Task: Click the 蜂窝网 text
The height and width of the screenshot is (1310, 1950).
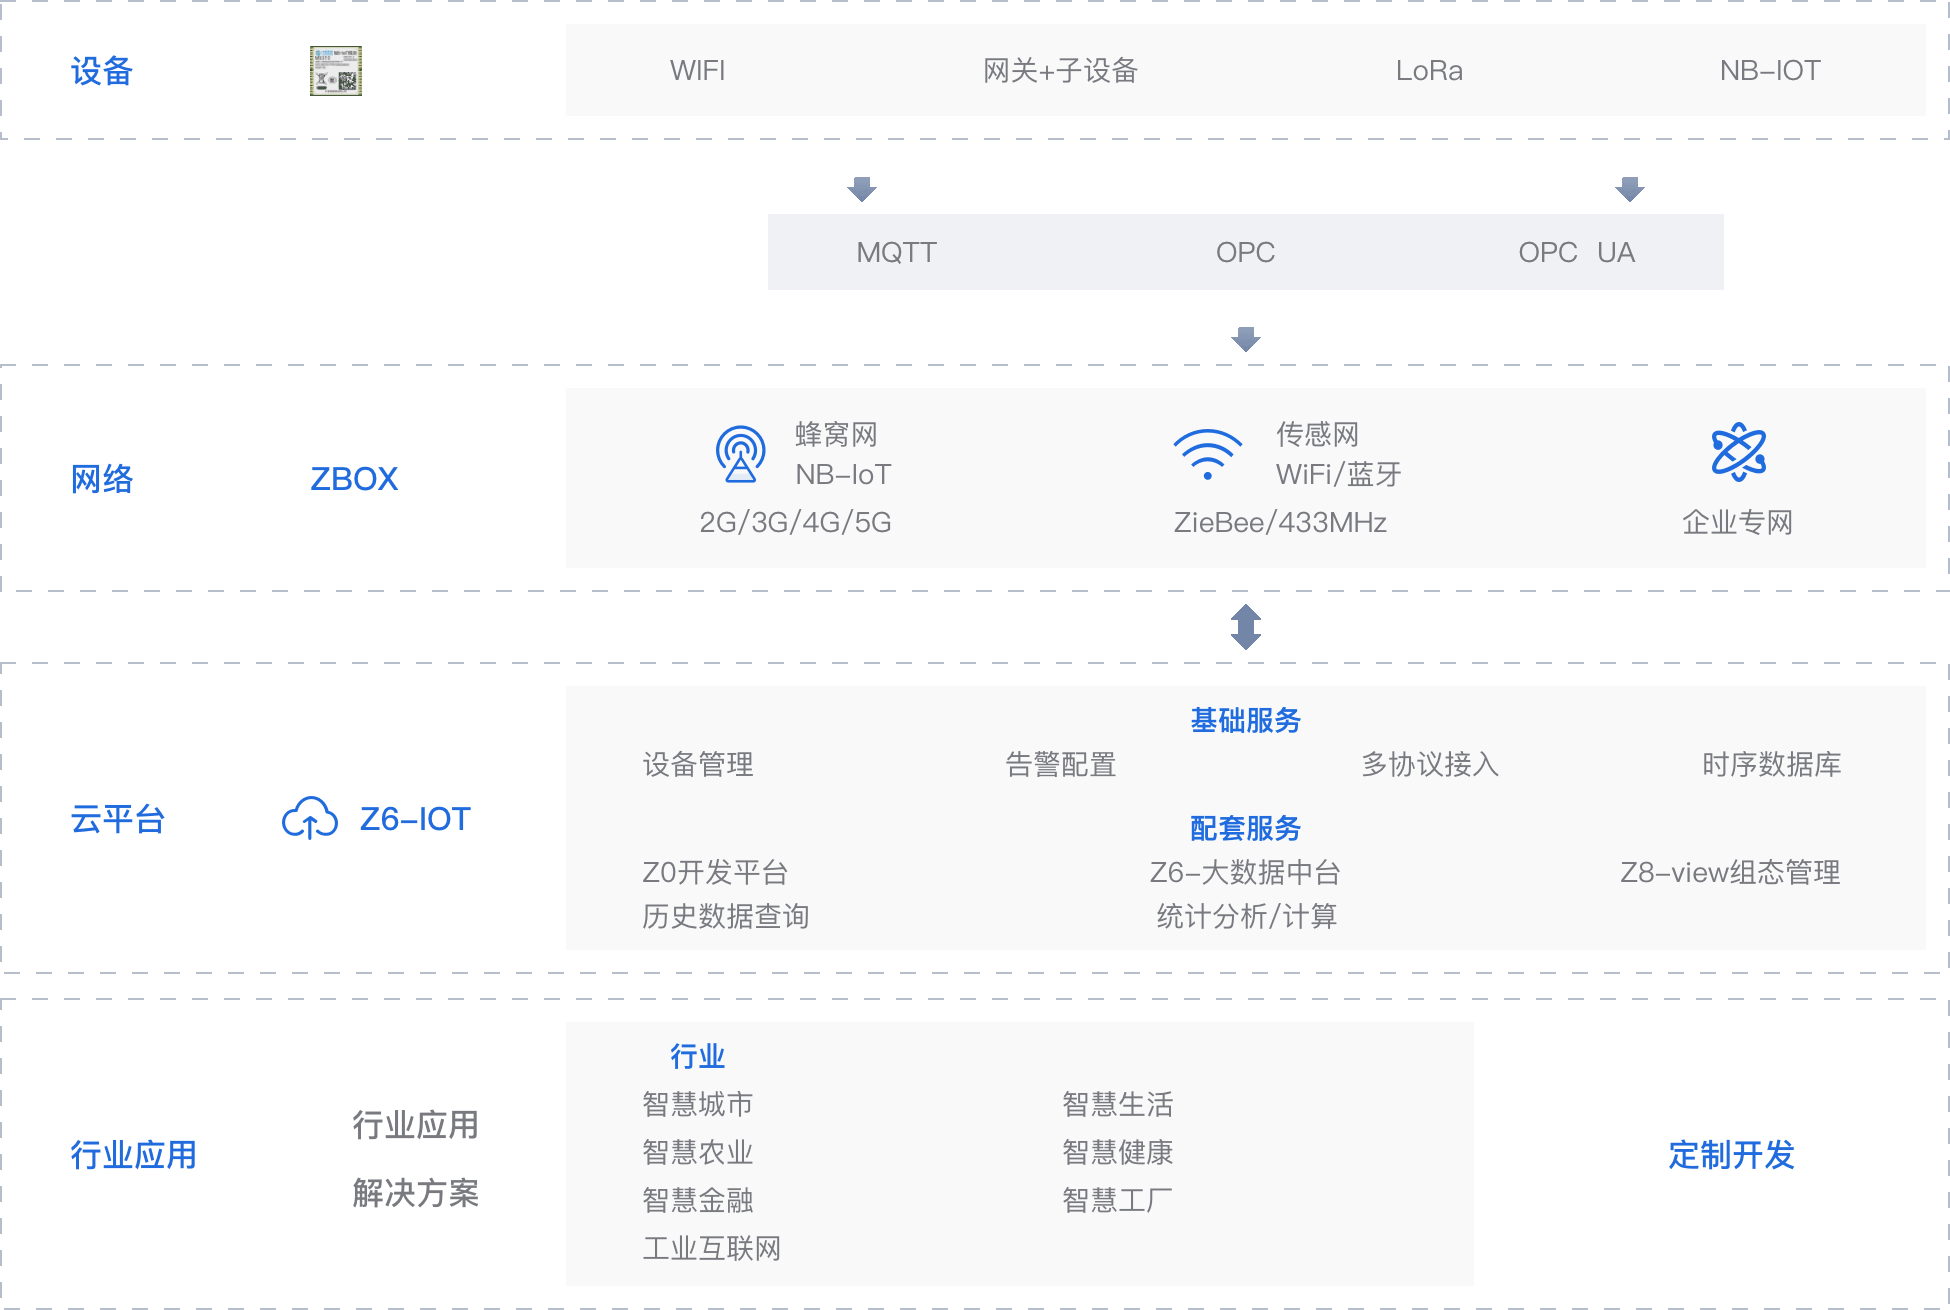Action: pos(836,435)
